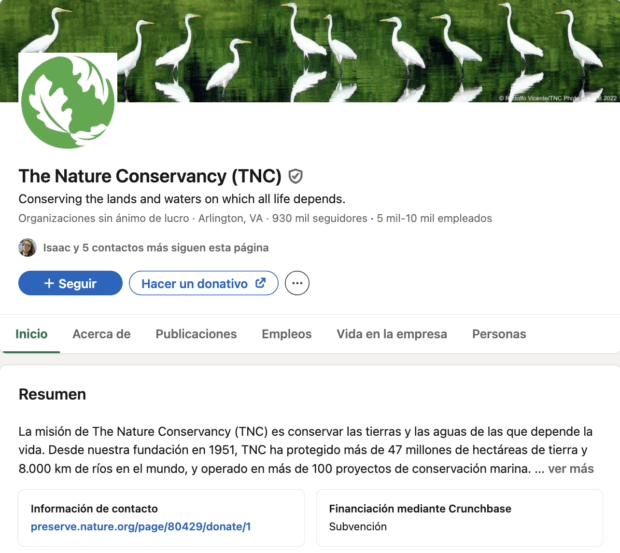
Task: Open the Publicaciones tab
Action: click(196, 334)
